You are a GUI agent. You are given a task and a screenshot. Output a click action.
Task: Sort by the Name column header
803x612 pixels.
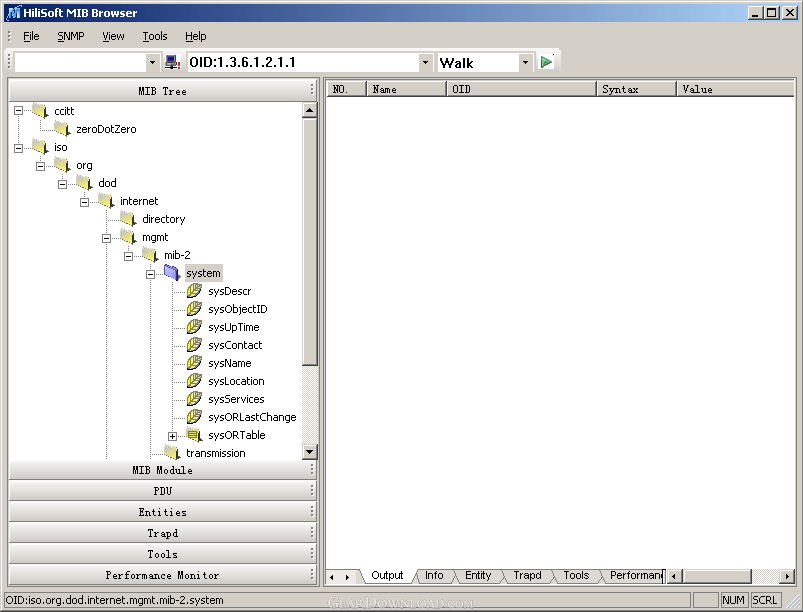click(407, 89)
